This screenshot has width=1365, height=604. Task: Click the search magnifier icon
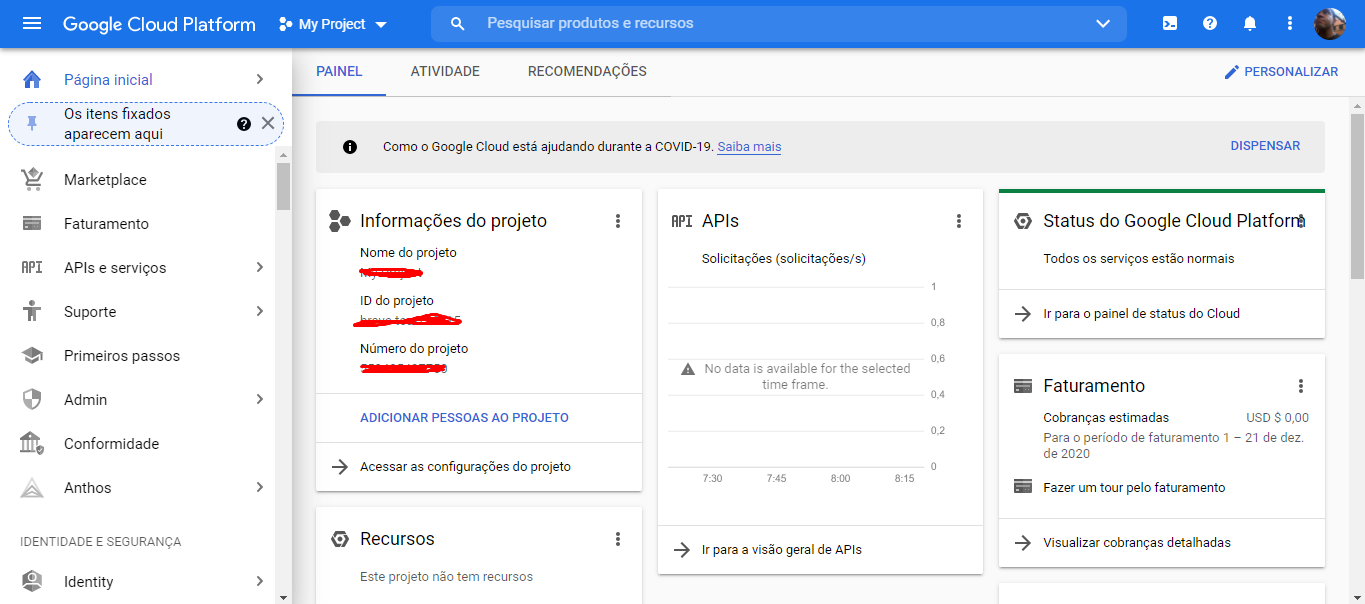[458, 23]
